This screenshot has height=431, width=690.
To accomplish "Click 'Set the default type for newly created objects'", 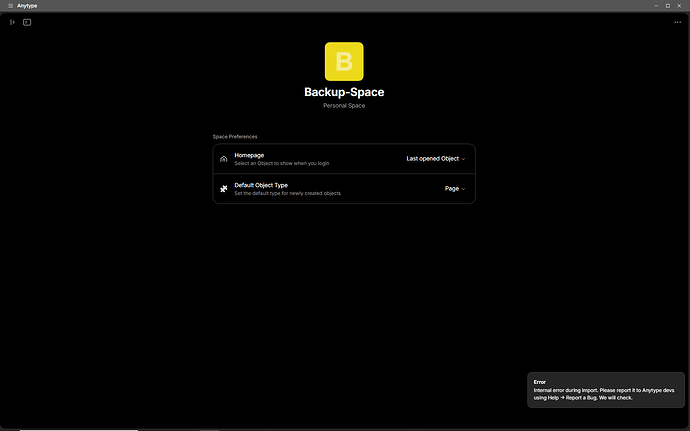I will (x=287, y=193).
